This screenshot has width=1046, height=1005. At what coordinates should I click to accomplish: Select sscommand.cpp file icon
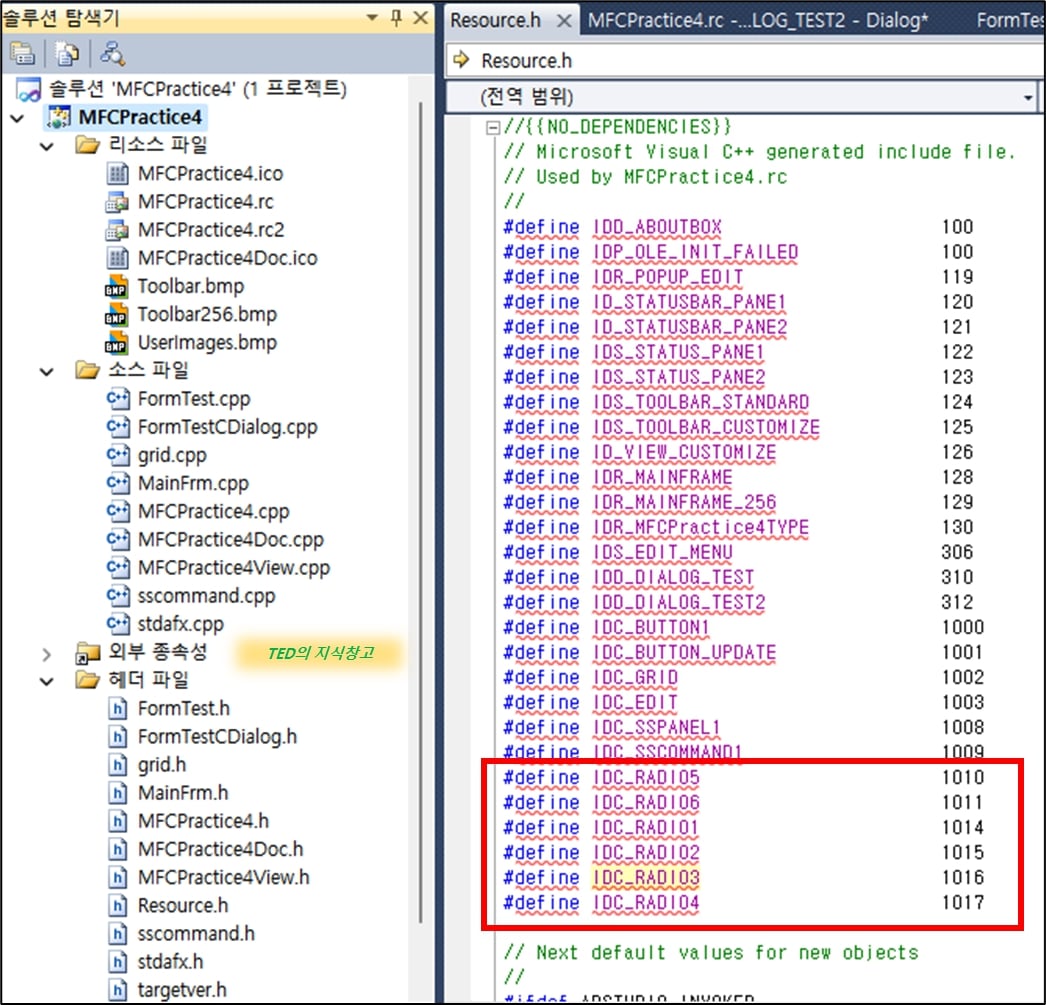pyautogui.click(x=118, y=596)
